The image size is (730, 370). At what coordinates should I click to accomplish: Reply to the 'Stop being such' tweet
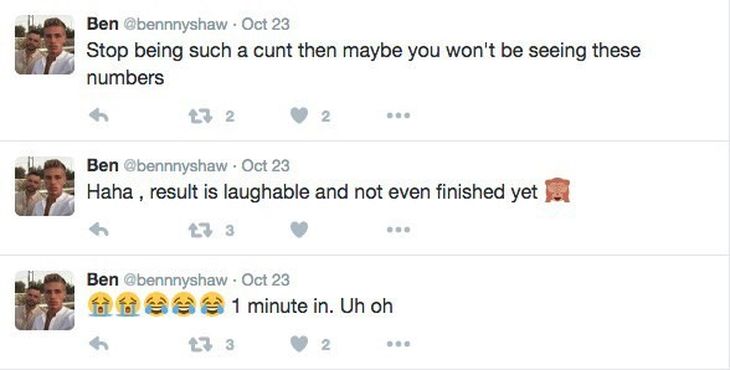coord(99,115)
